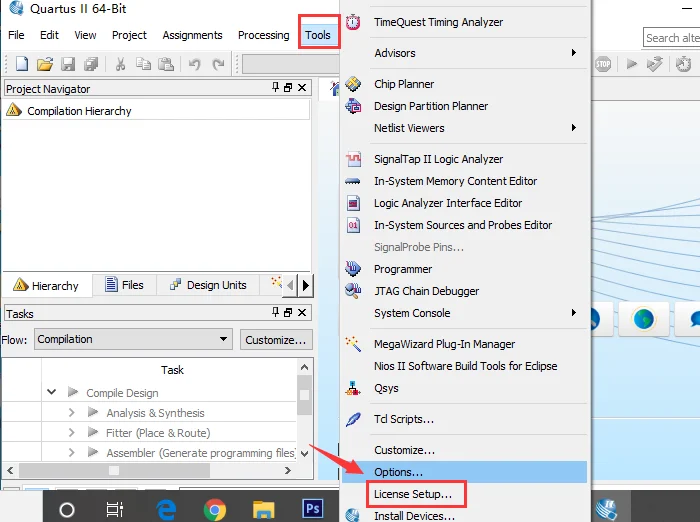Expand the Fitter (Place & Route) task

click(71, 432)
